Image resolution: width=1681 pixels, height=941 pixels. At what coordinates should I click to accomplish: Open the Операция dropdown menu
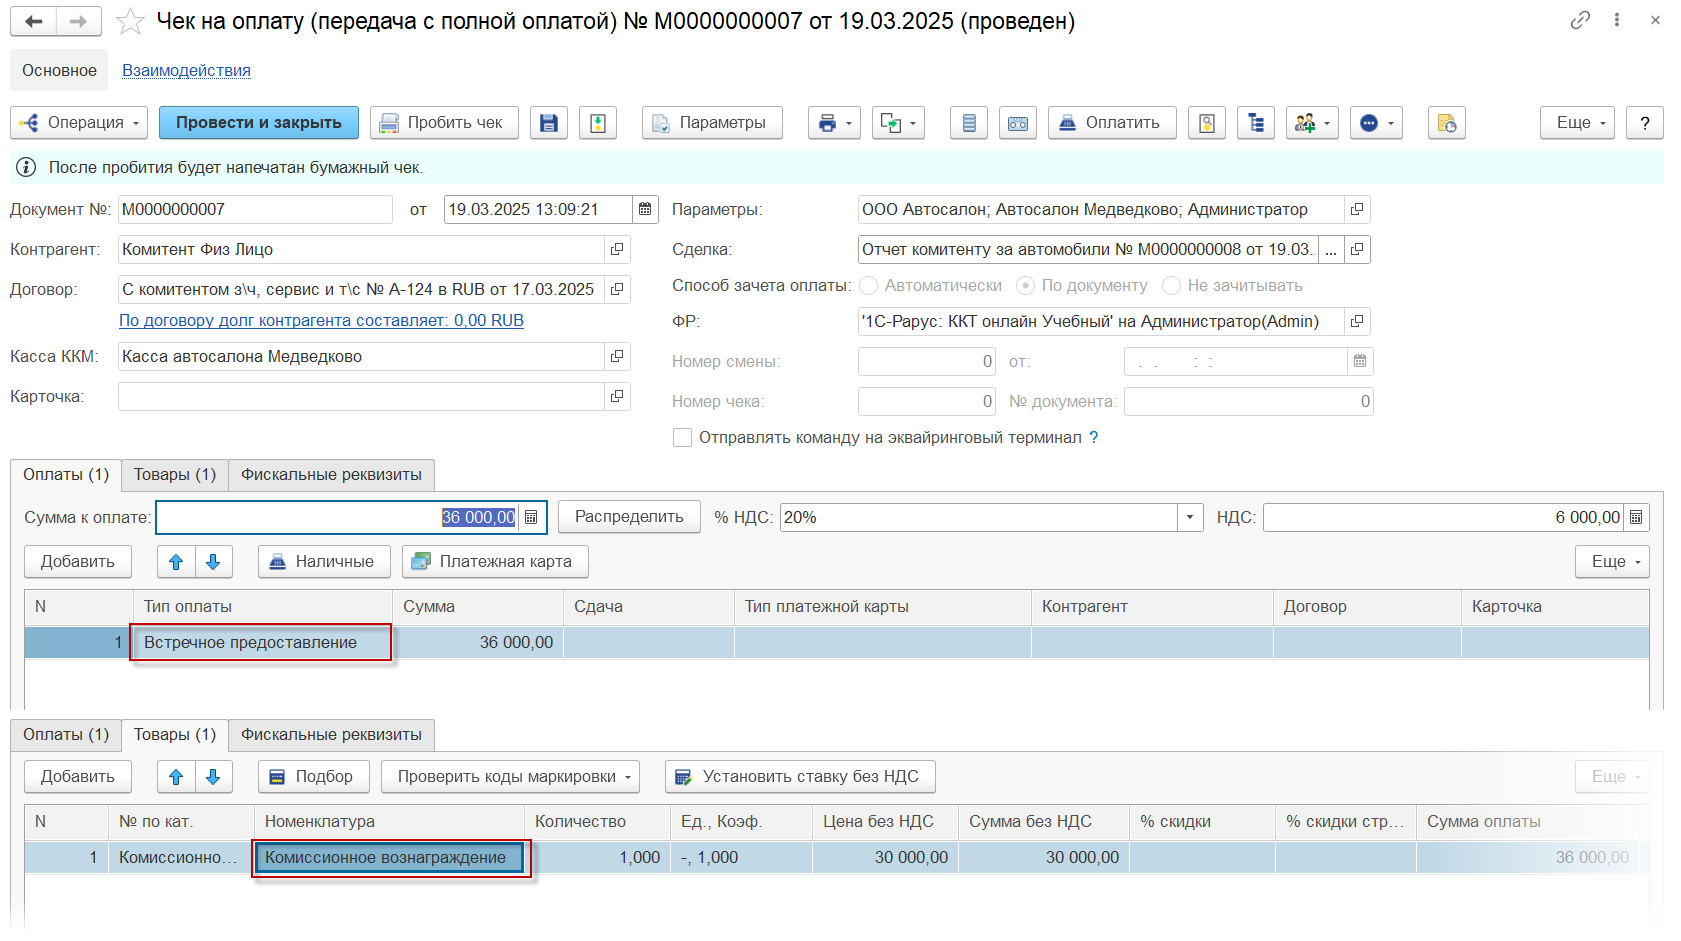(79, 123)
